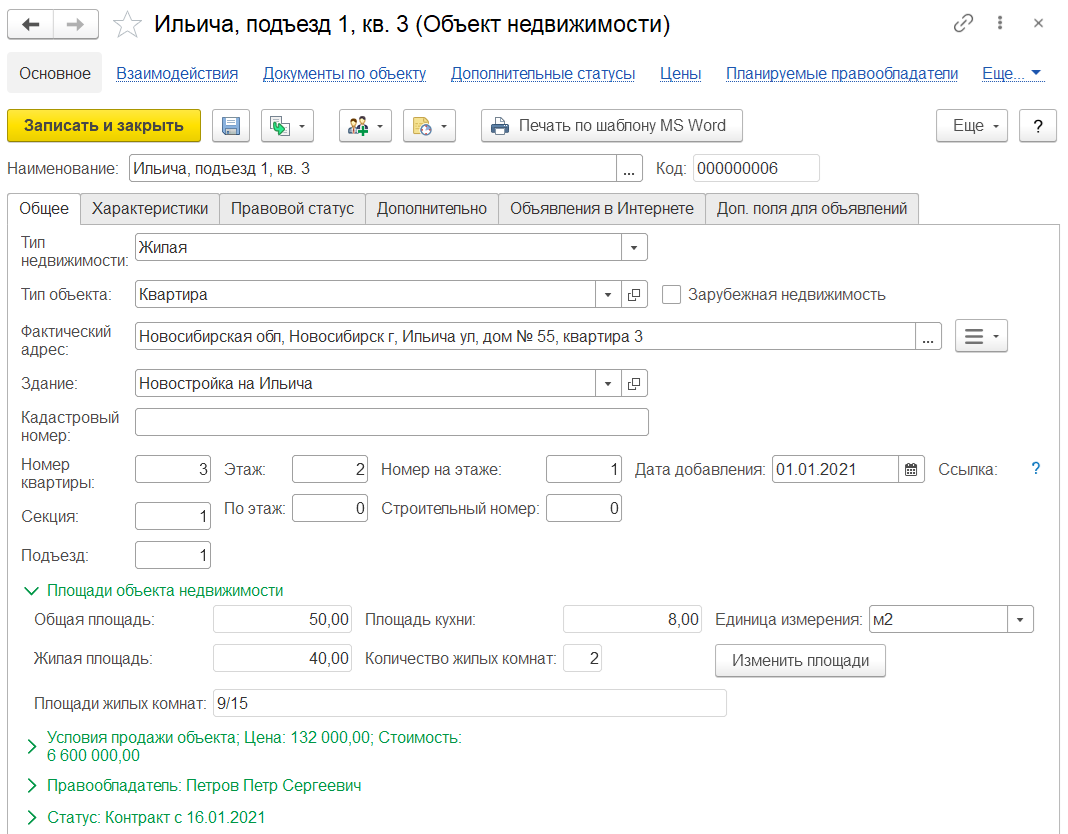Click Площадь кухни value 8,00
1068x834 pixels.
pyautogui.click(x=632, y=619)
